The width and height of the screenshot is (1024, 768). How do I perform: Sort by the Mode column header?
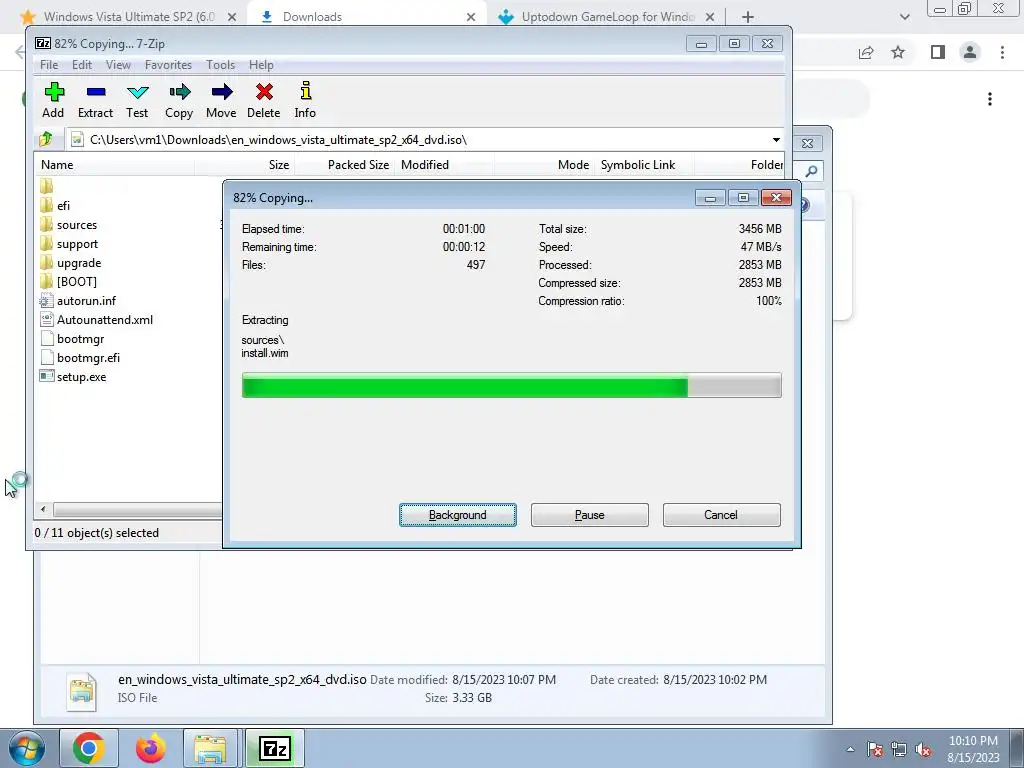click(x=545, y=165)
